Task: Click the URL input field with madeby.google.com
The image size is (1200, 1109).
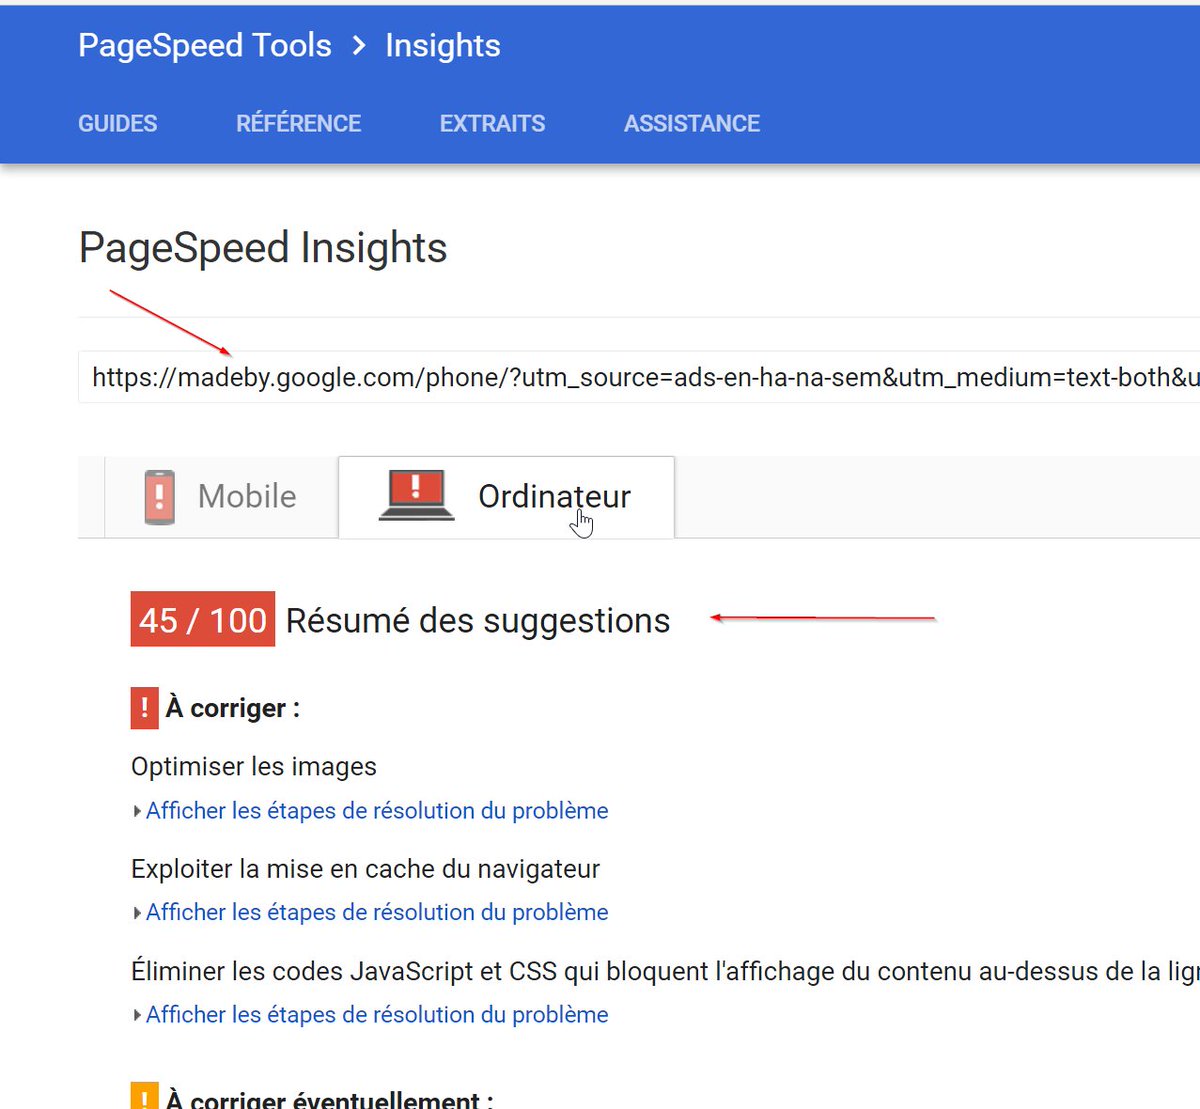Action: pyautogui.click(x=639, y=377)
